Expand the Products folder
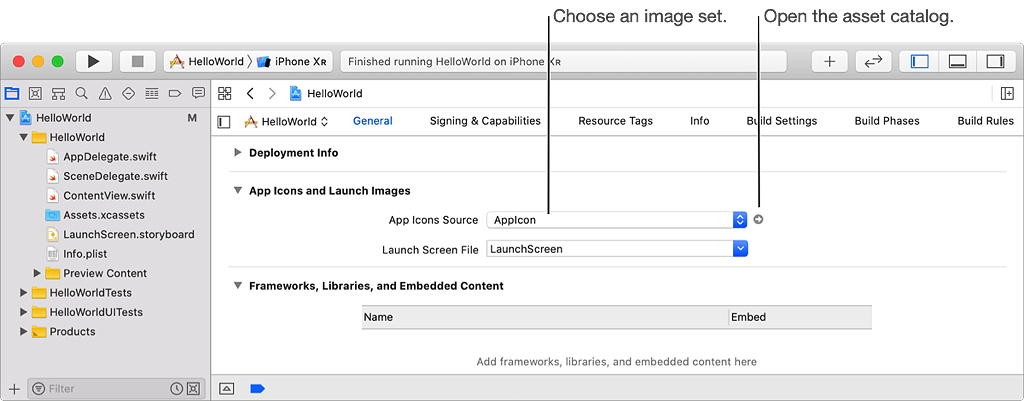Image resolution: width=1024 pixels, height=401 pixels. [24, 331]
